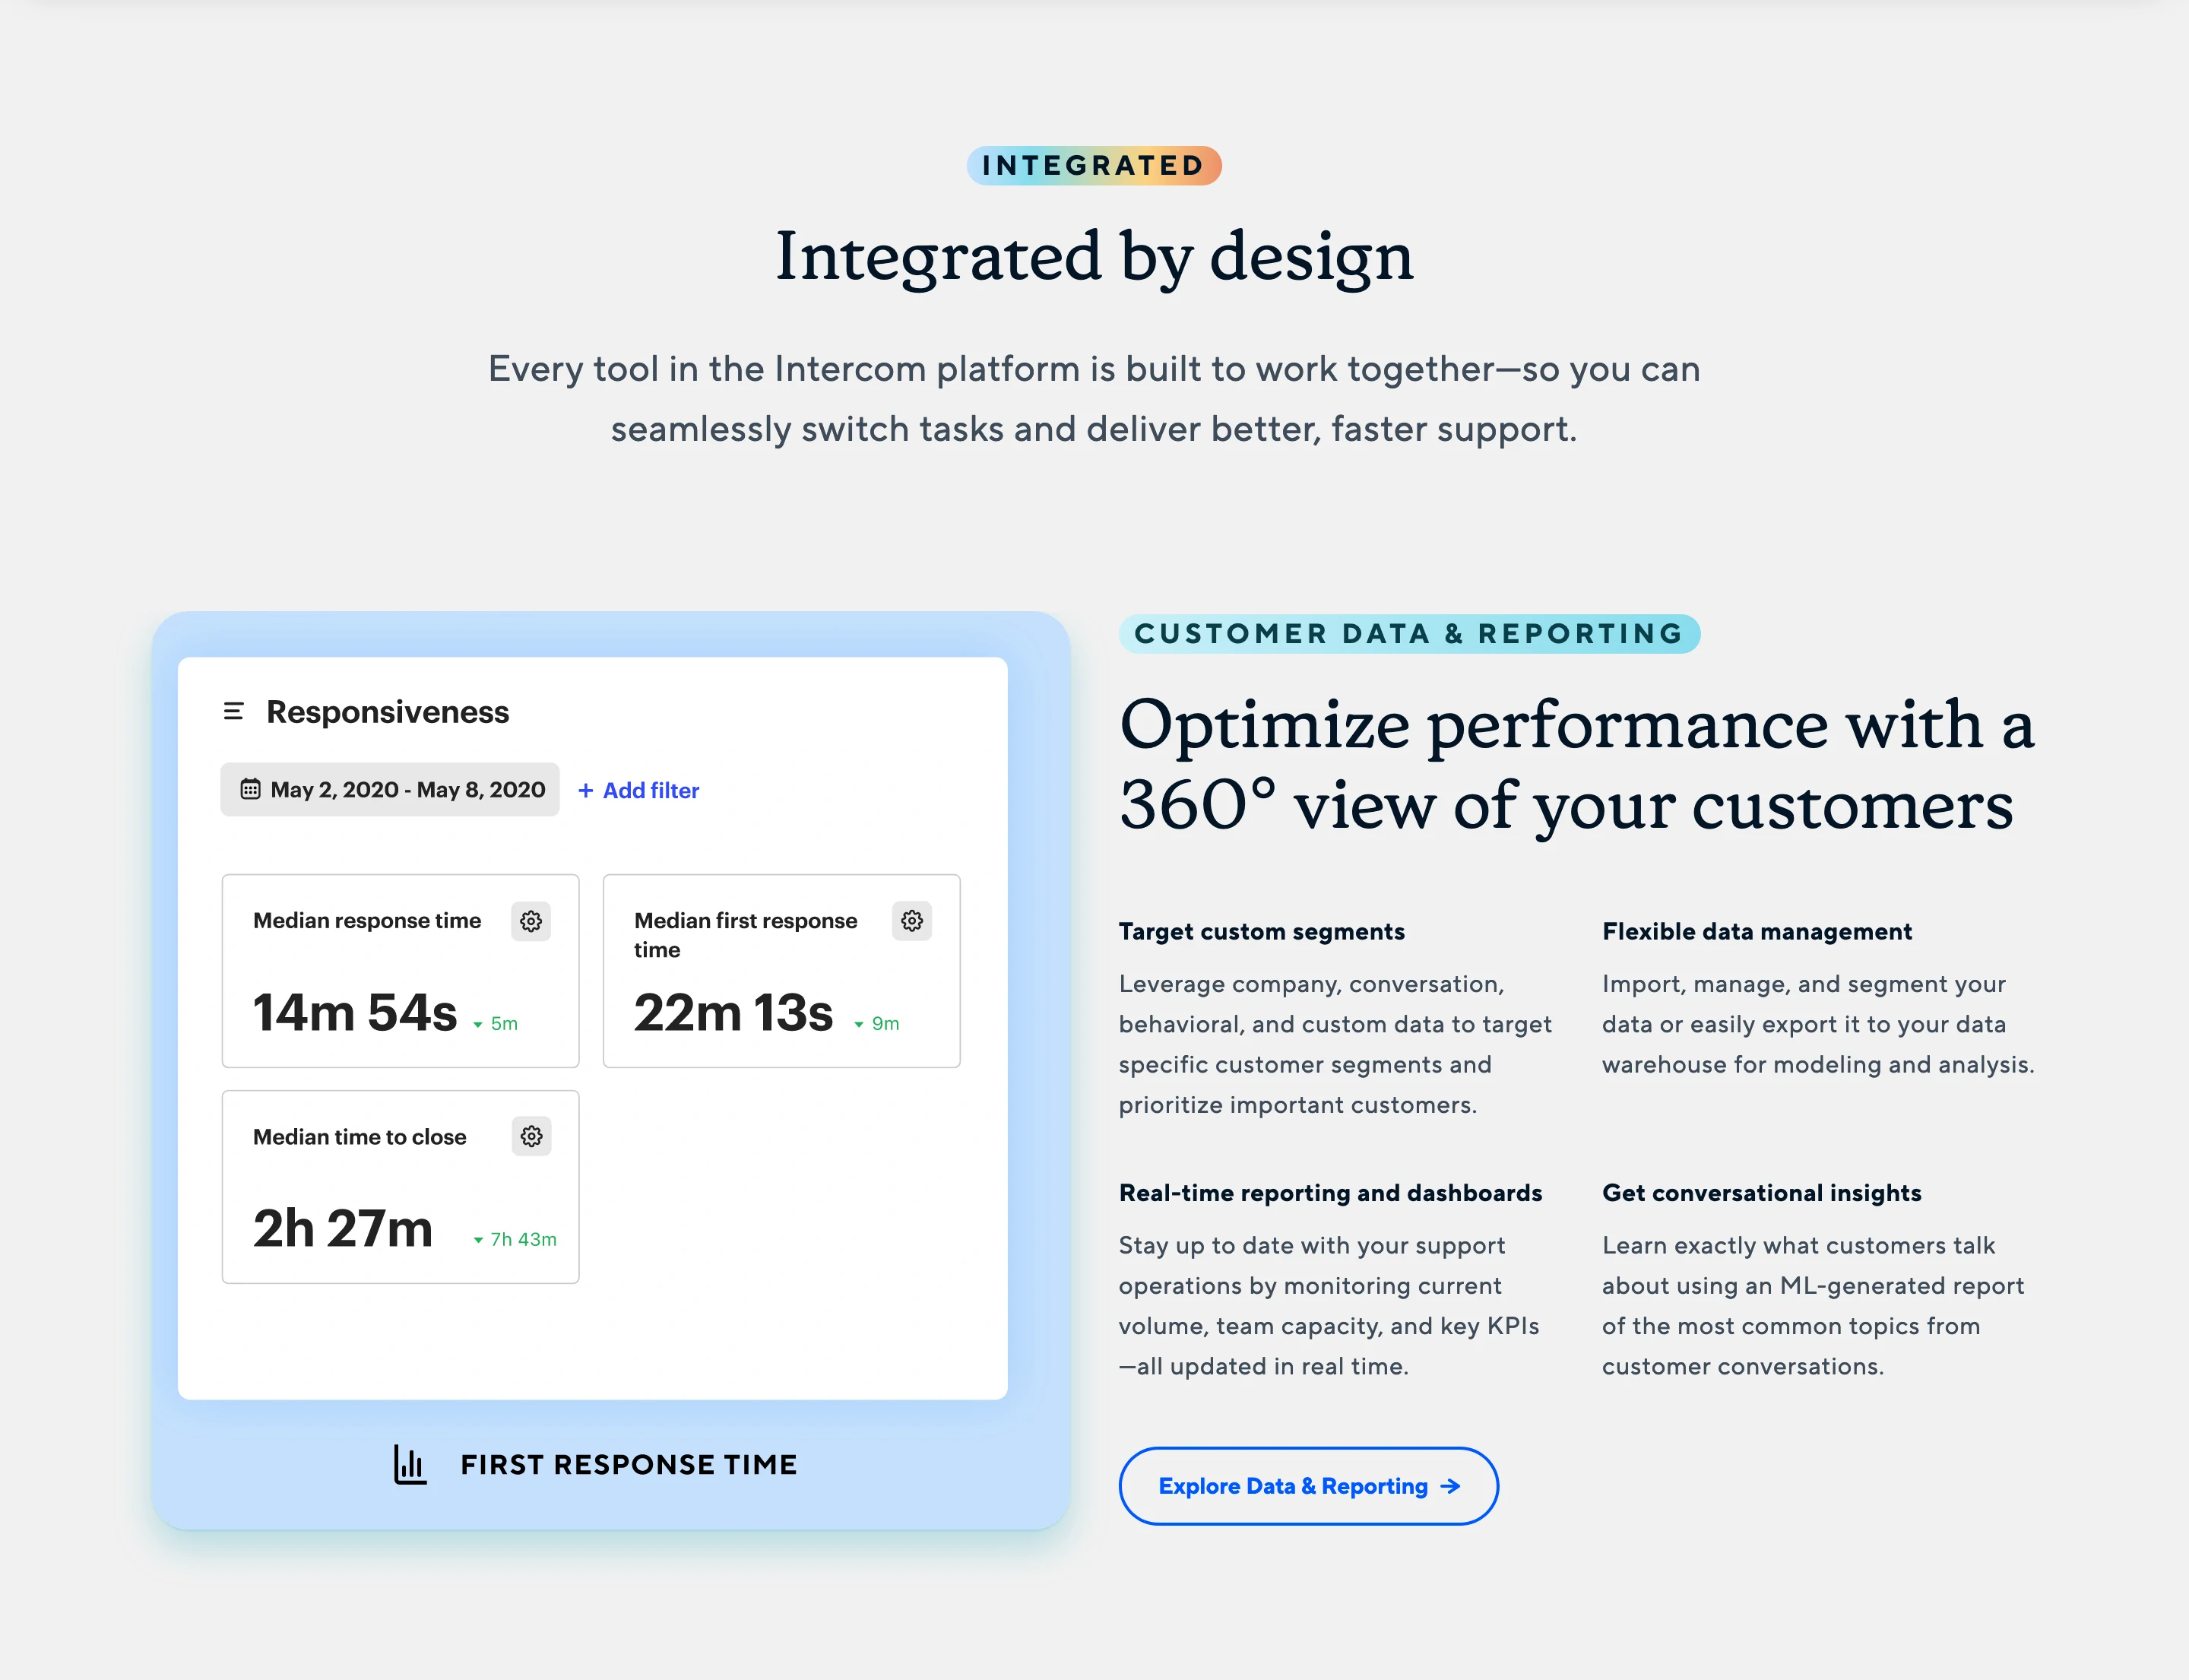Select the CUSTOMER DATA & REPORTING label

1408,633
